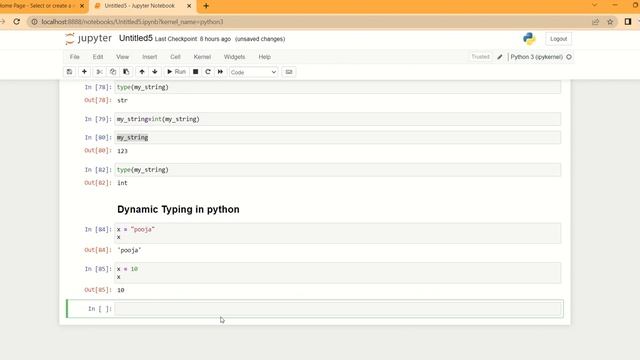The image size is (640, 360).
Task: Reload the page
Action: point(16,22)
